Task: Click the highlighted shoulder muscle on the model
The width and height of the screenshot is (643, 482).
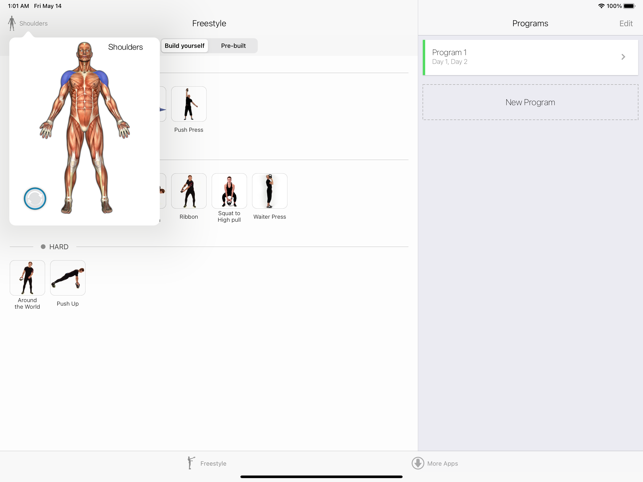Action: click(69, 80)
